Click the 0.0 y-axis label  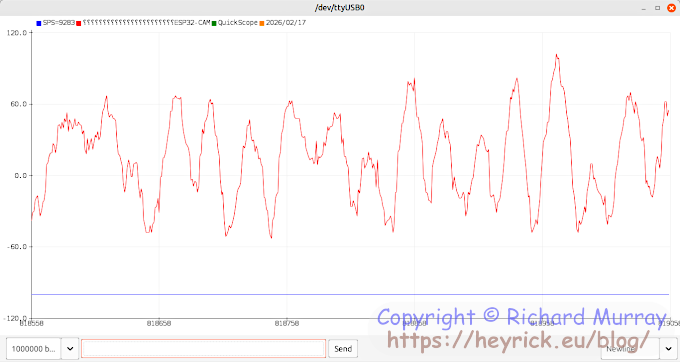[x=20, y=176]
